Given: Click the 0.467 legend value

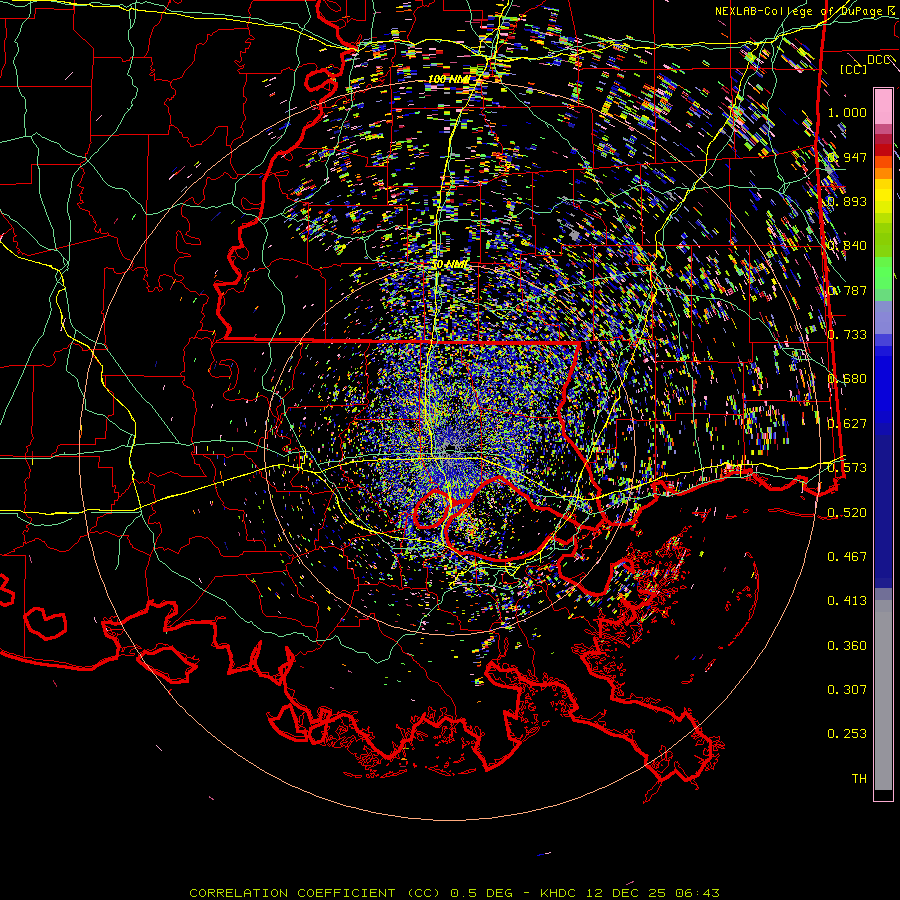Looking at the screenshot, I should [847, 556].
